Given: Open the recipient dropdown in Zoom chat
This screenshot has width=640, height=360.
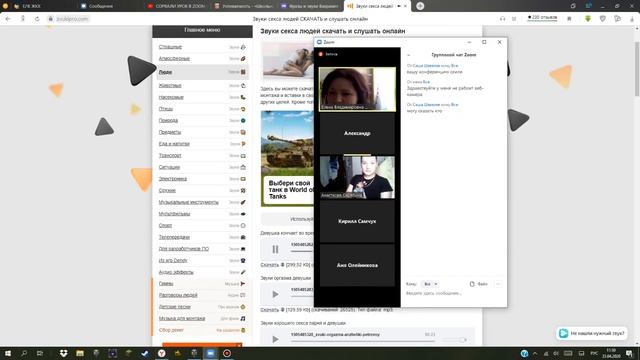Looking at the screenshot, I should point(430,284).
